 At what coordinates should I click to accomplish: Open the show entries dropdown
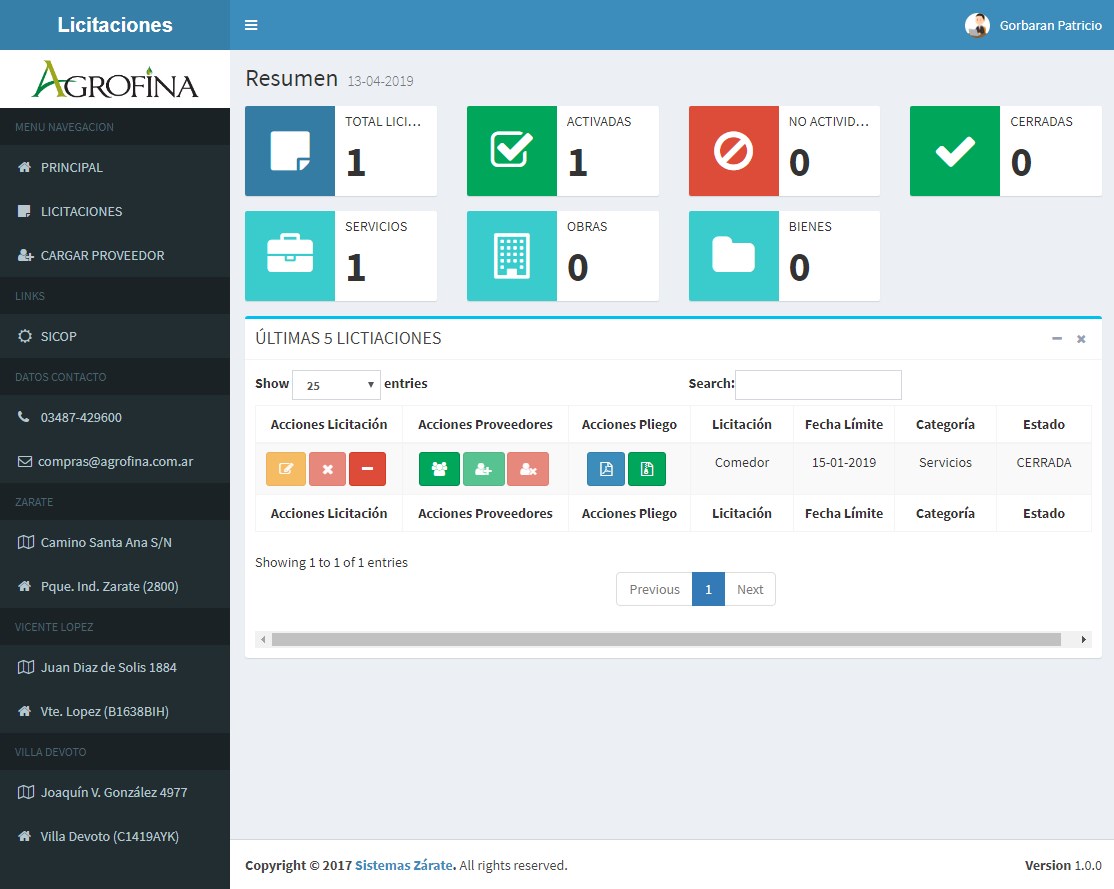pyautogui.click(x=336, y=385)
